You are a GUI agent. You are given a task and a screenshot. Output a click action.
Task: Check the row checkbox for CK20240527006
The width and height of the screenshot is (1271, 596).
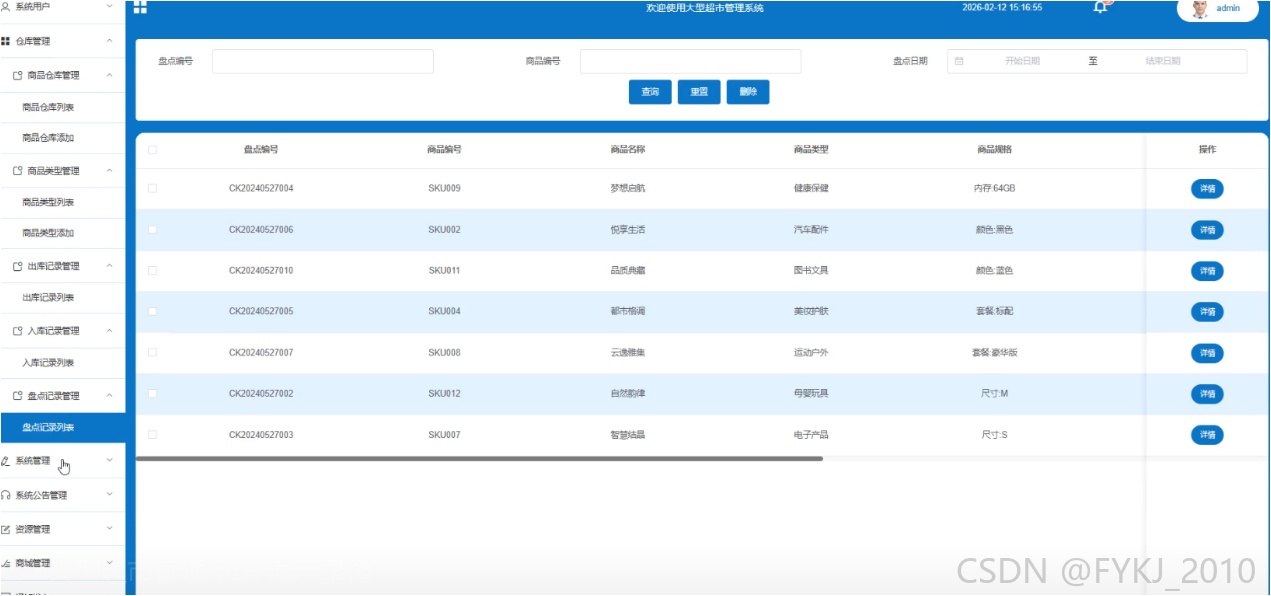[152, 230]
